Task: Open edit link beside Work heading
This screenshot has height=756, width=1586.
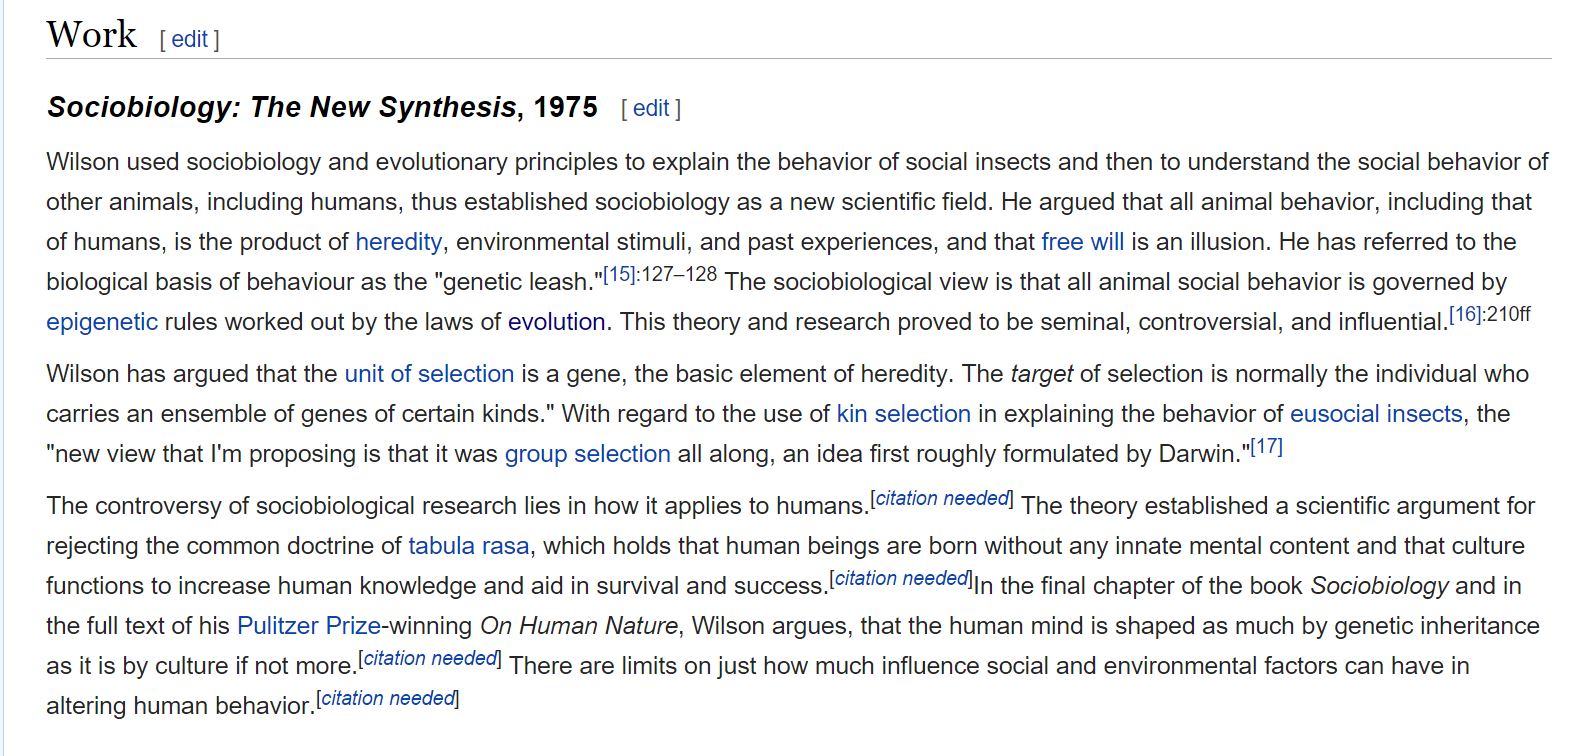Action: tap(189, 39)
